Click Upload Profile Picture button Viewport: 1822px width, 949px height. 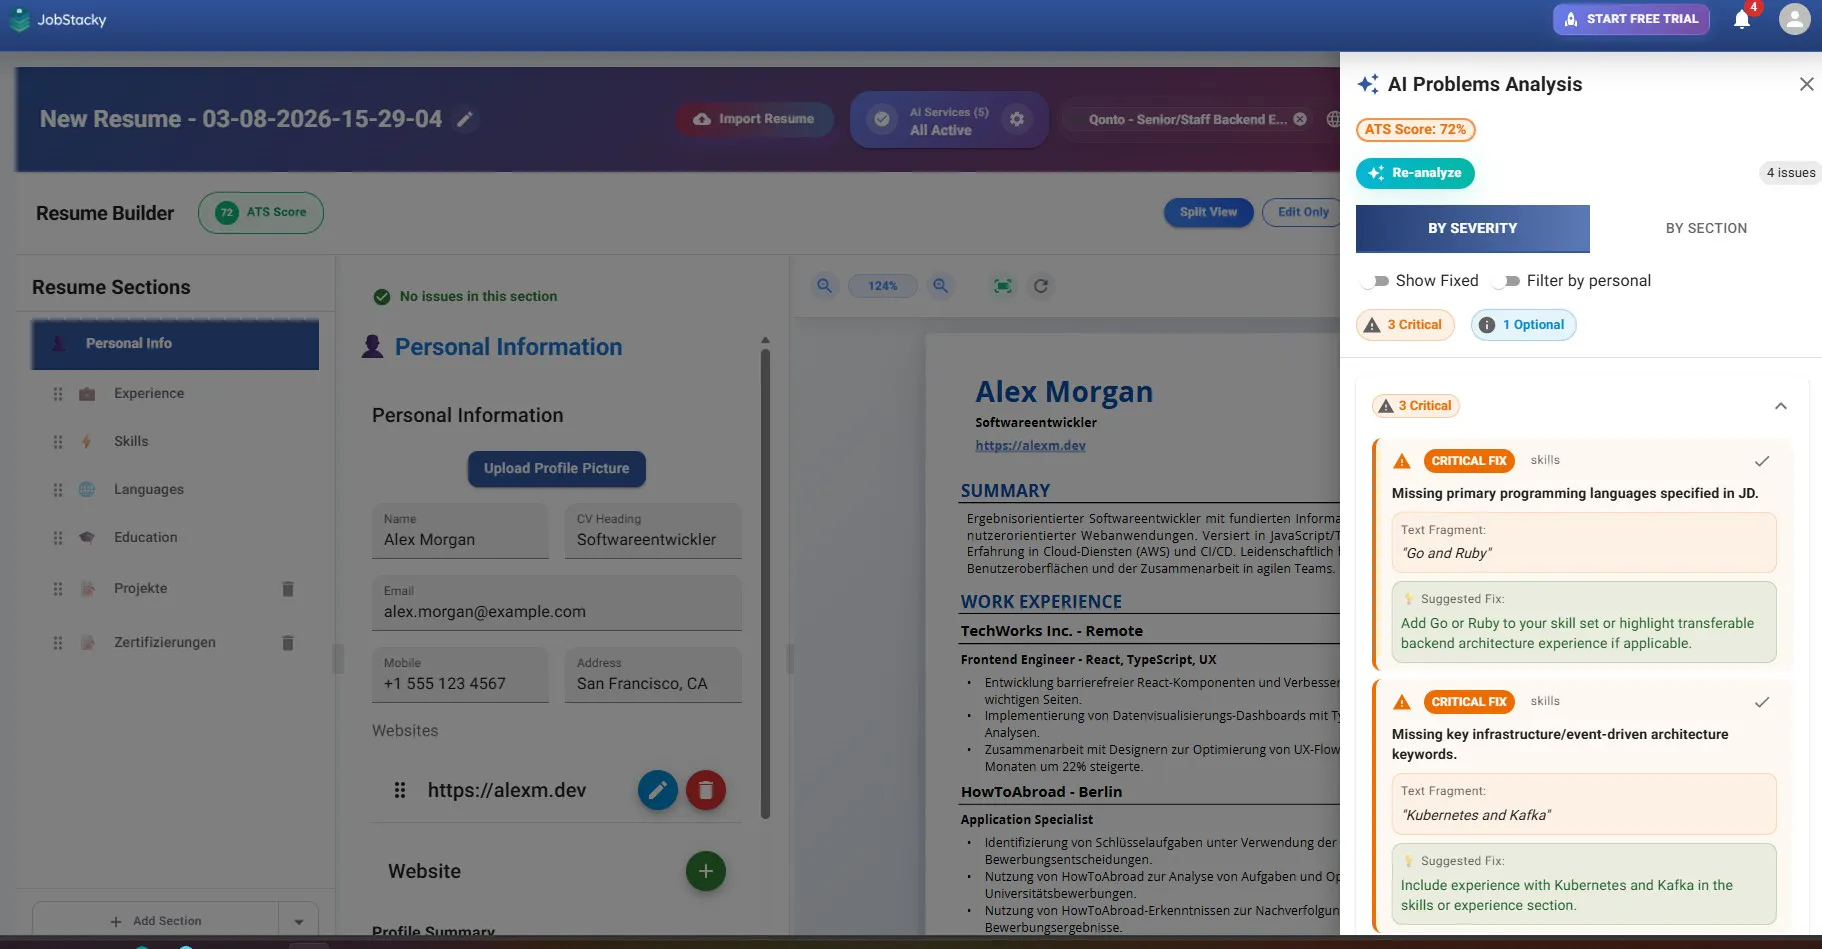coord(557,469)
